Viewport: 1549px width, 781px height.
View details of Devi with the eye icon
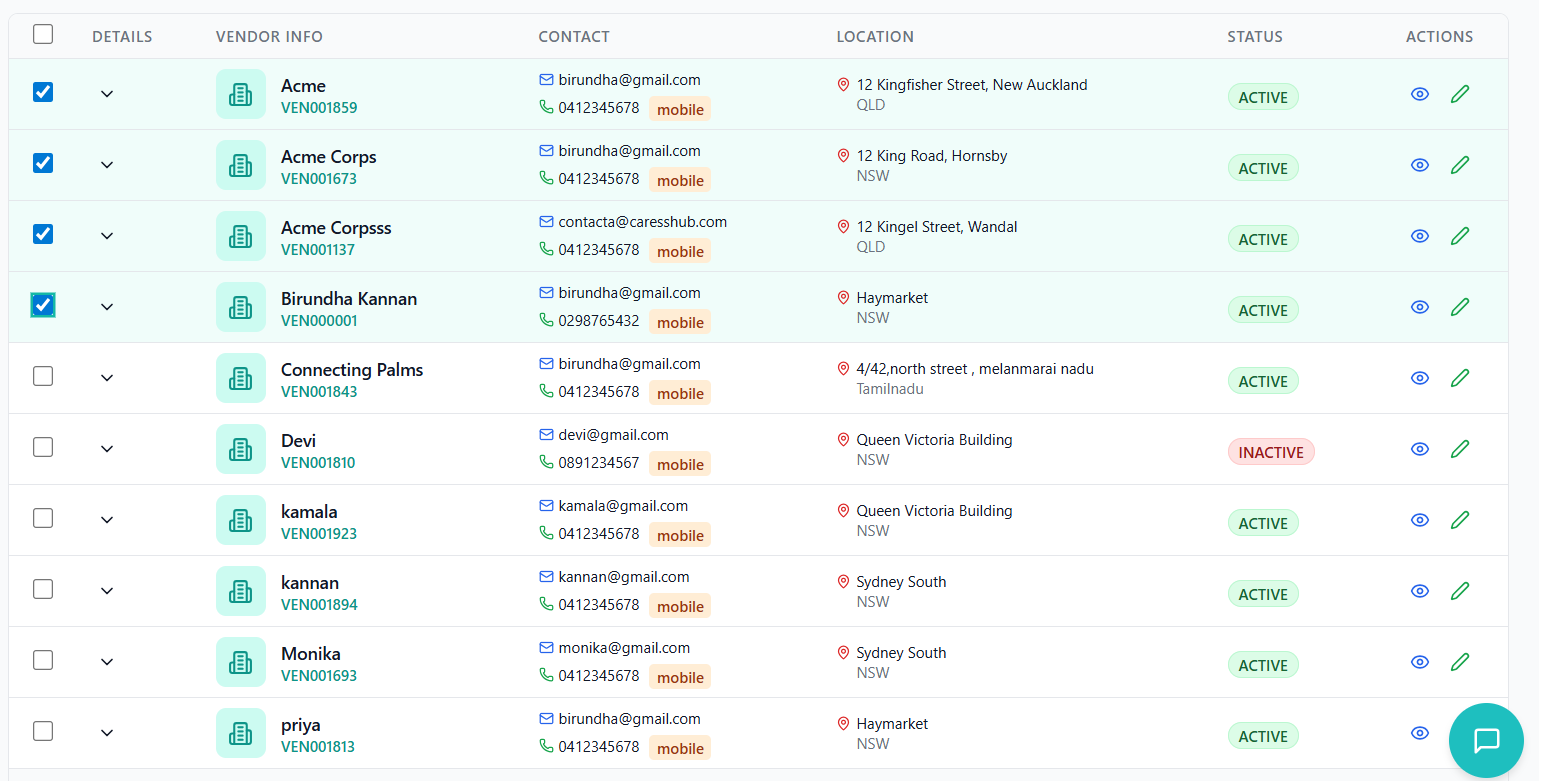tap(1420, 449)
